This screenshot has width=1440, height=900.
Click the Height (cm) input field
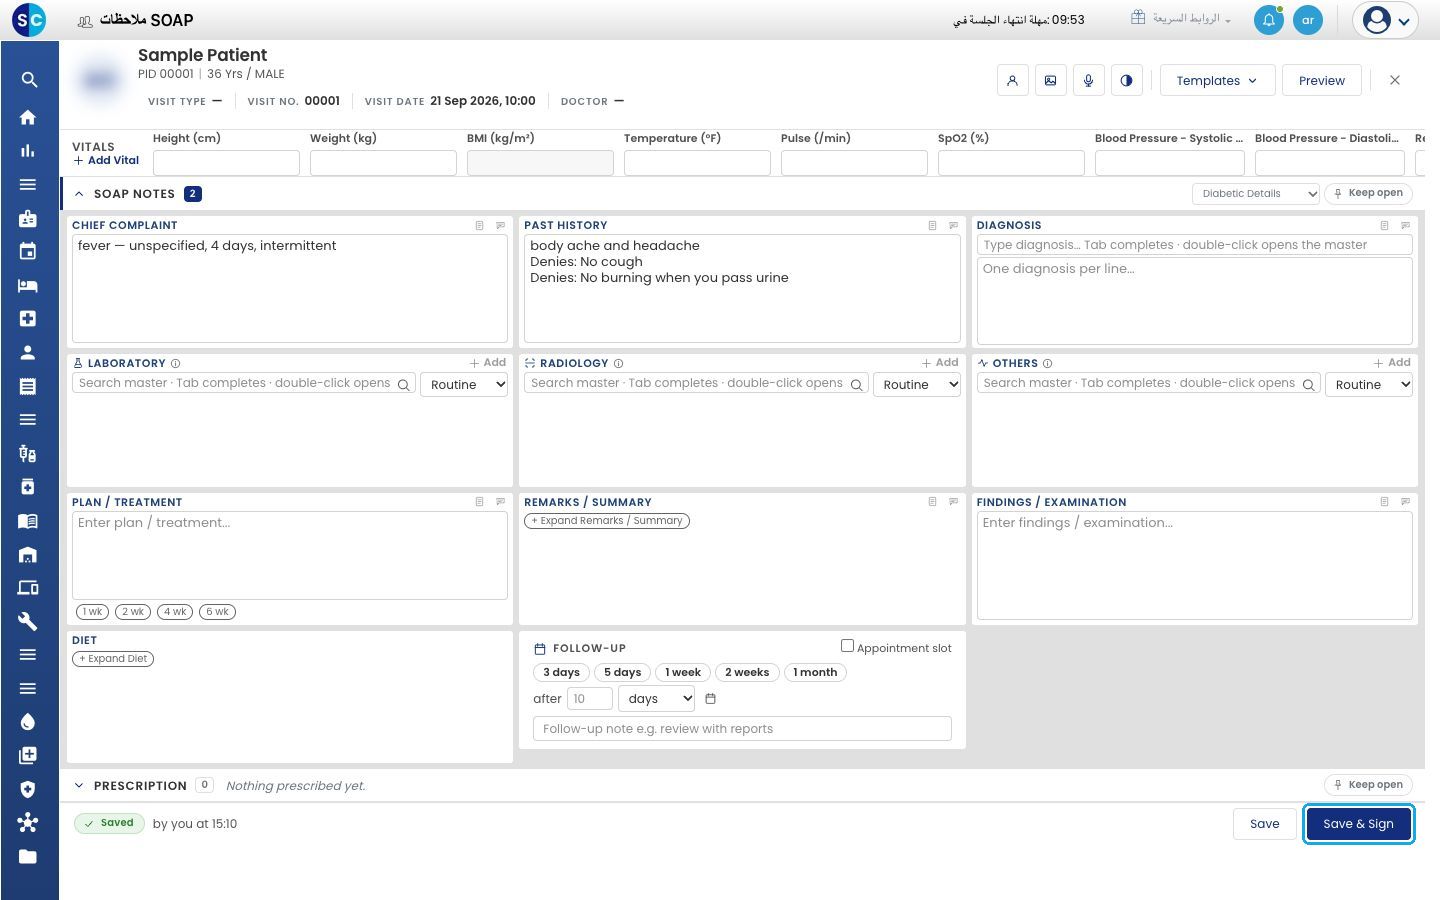click(226, 163)
